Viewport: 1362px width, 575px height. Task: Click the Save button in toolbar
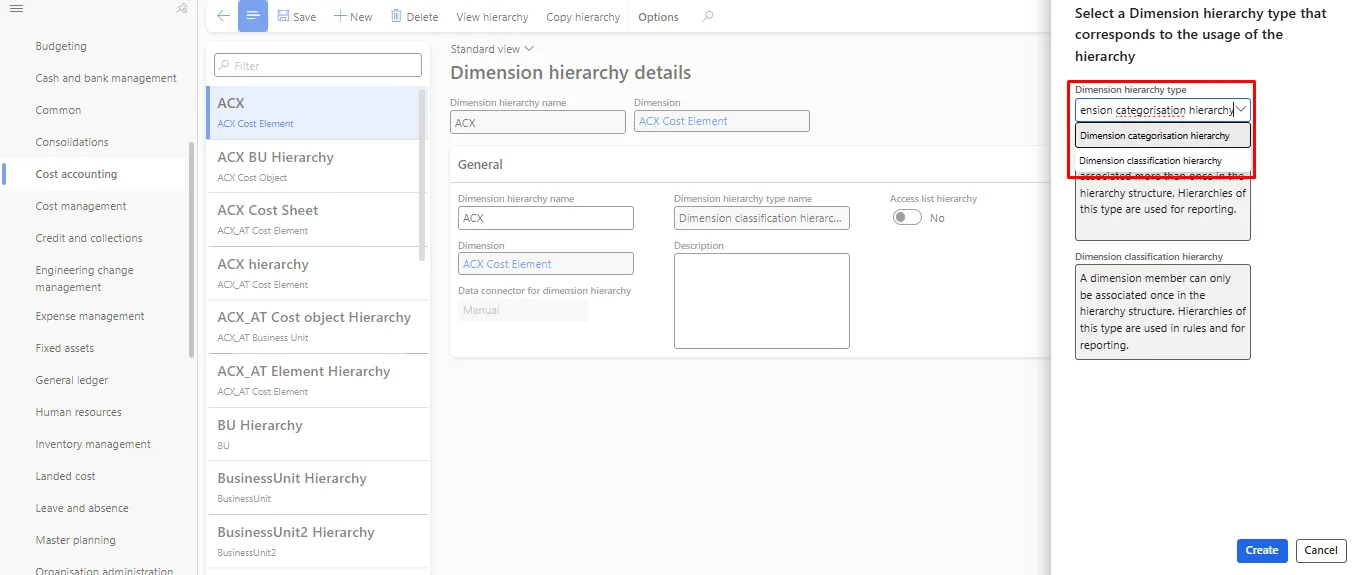tap(297, 17)
